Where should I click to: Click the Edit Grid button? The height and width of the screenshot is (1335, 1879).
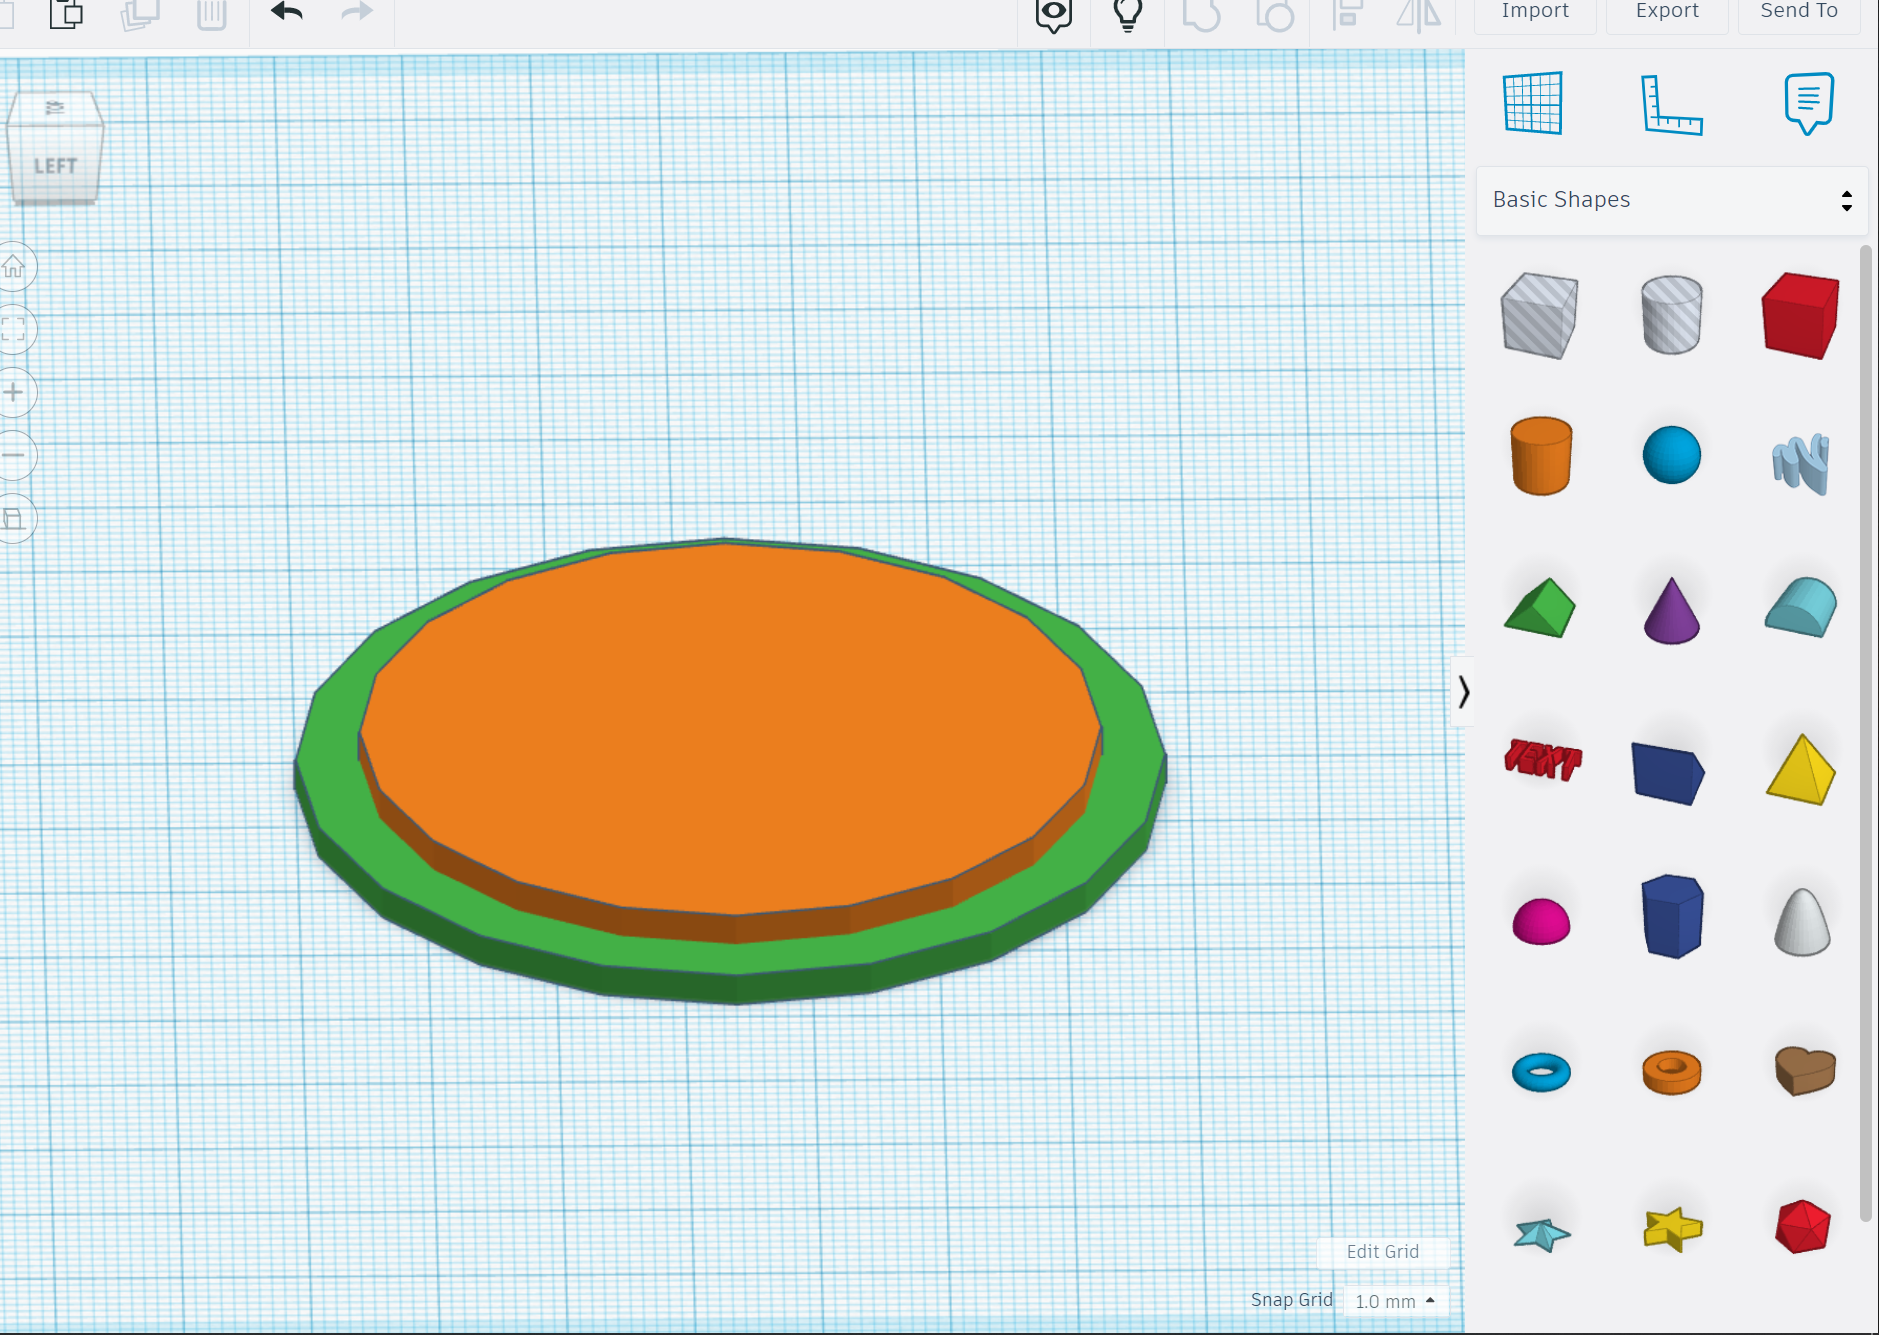pos(1383,1252)
